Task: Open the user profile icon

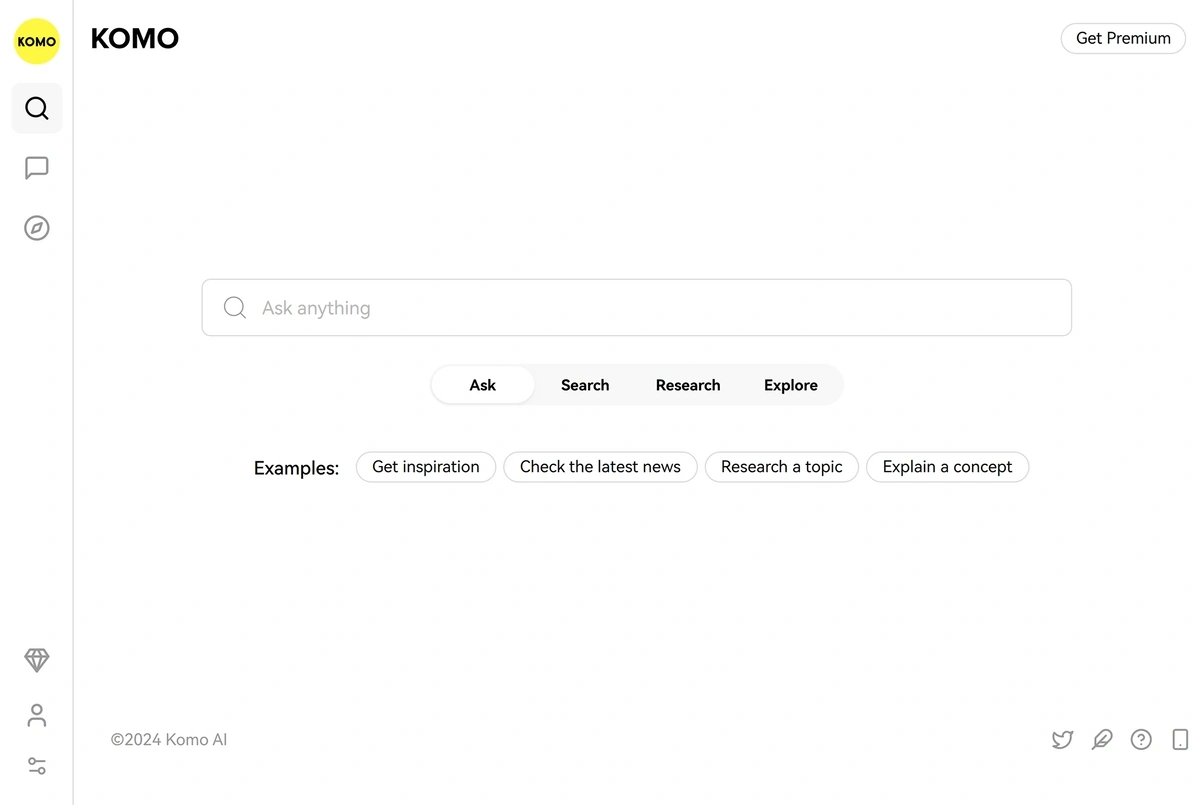Action: pyautogui.click(x=37, y=715)
